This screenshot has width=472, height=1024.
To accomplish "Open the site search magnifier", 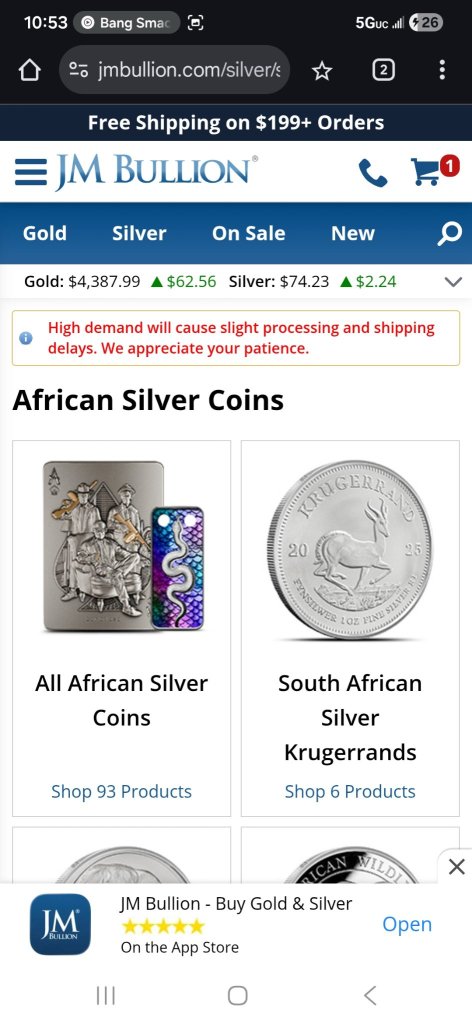I will pos(449,233).
